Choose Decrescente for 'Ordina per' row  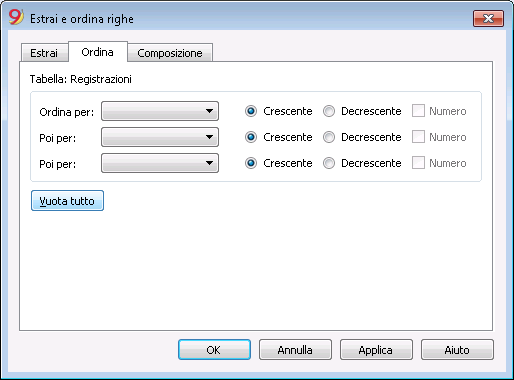pos(329,111)
